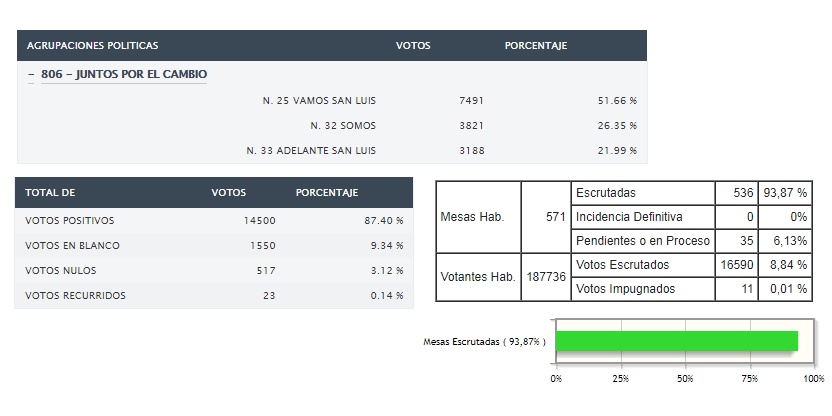
Task: Select the VOTOS POSITIVOS row
Action: [x=214, y=221]
